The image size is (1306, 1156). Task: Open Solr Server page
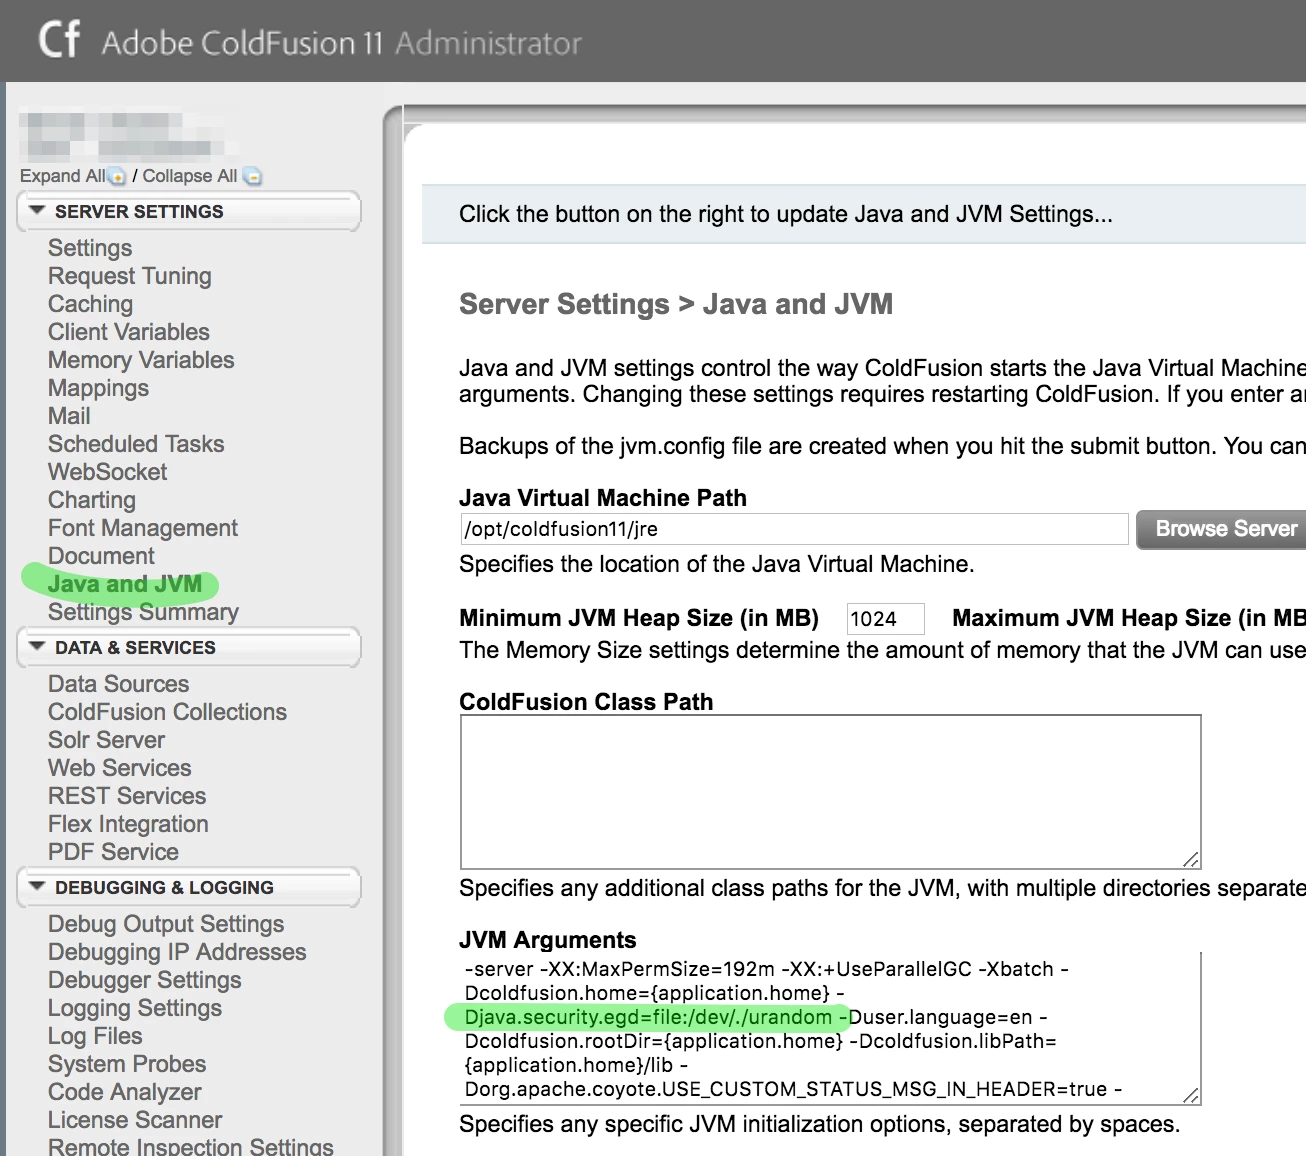click(x=106, y=740)
